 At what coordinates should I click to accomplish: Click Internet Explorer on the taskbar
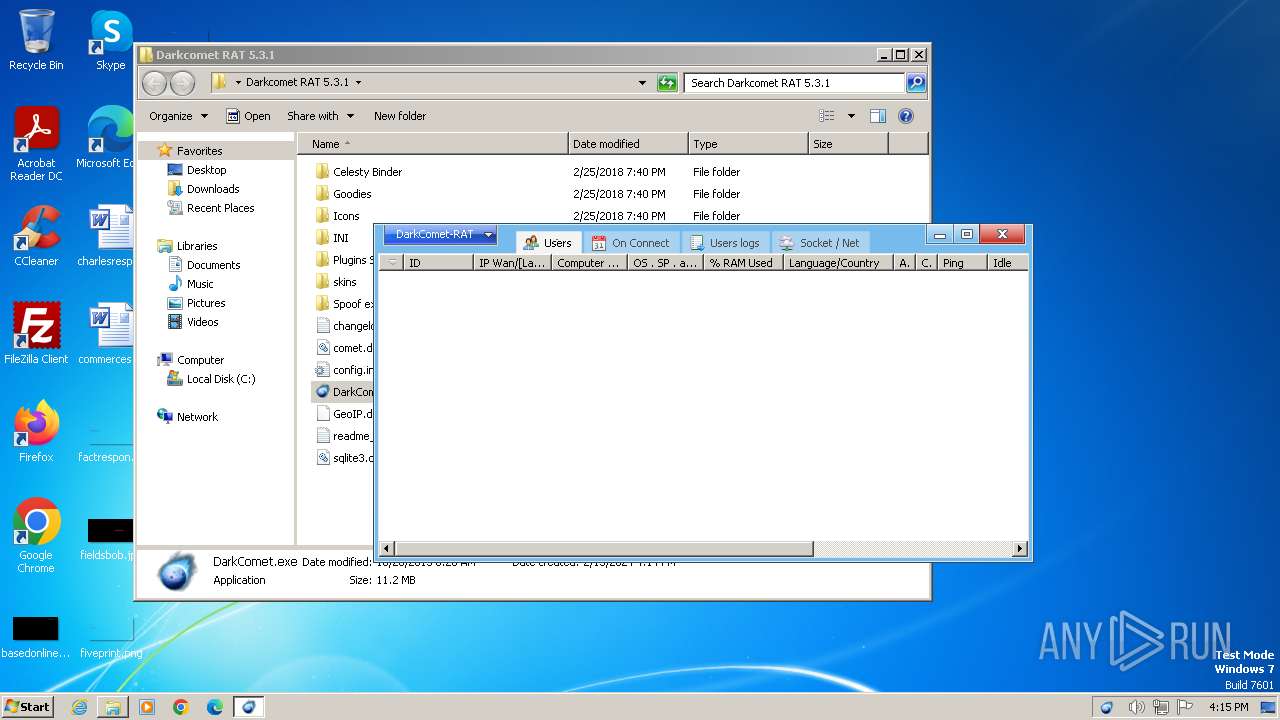coord(79,707)
